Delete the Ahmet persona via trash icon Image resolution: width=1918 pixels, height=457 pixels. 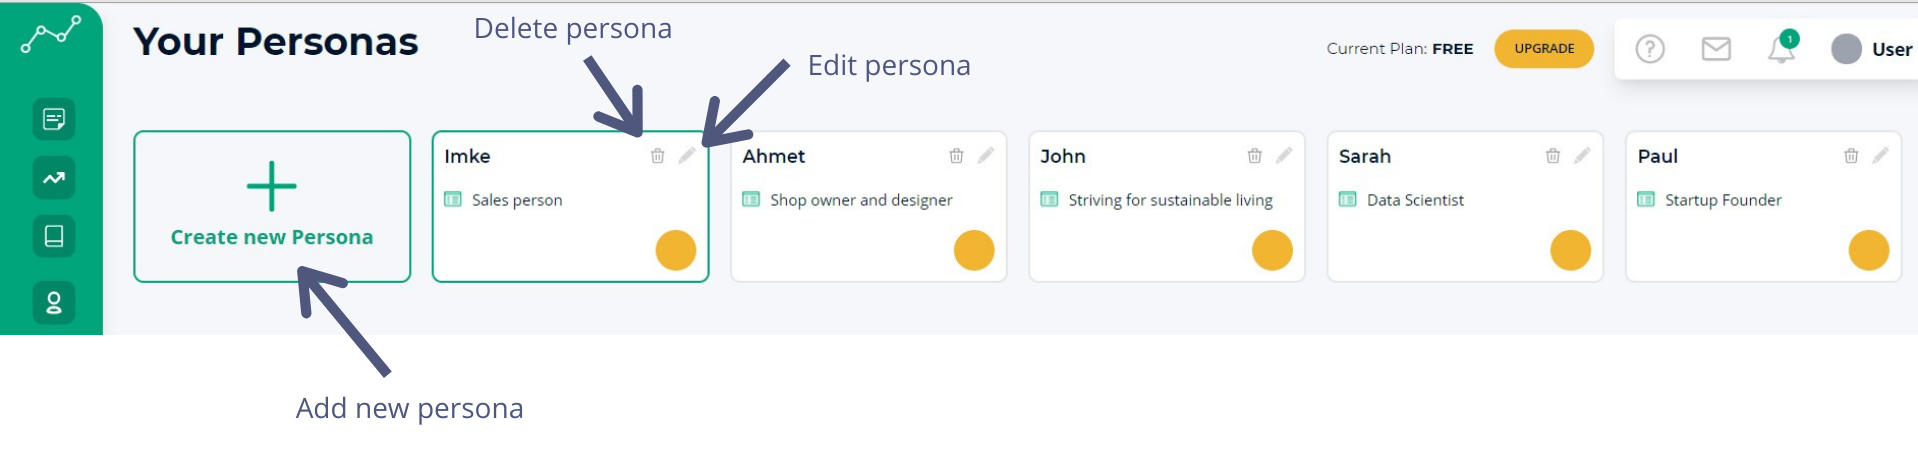tap(956, 156)
